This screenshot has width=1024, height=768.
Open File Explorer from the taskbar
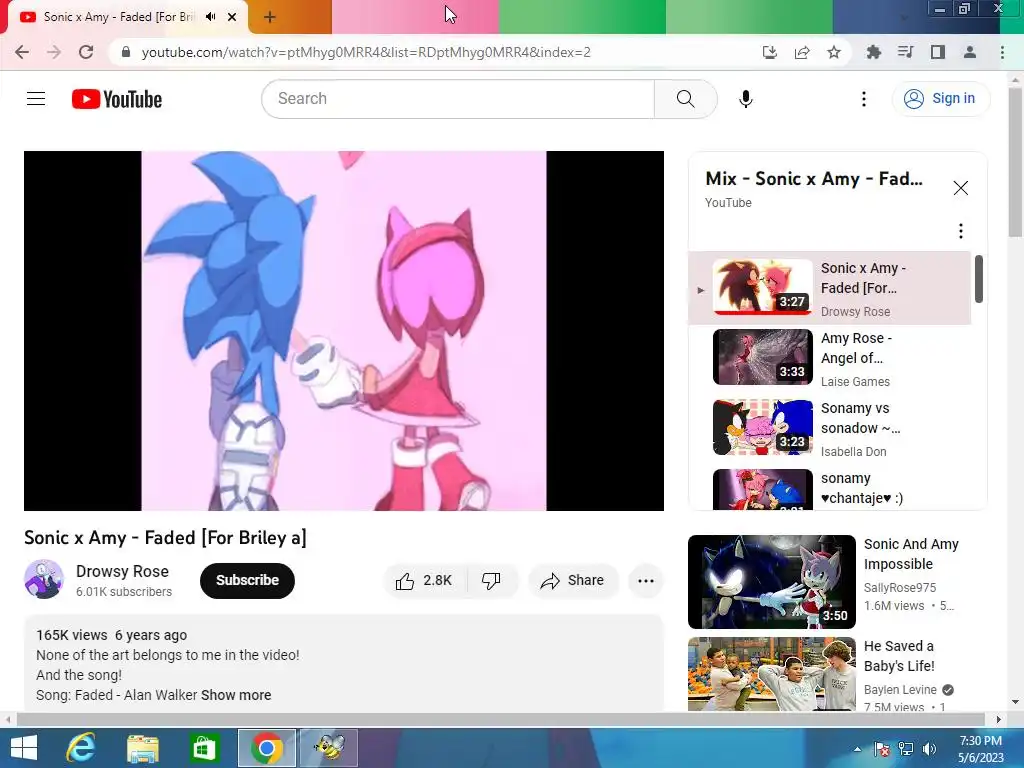tap(143, 748)
